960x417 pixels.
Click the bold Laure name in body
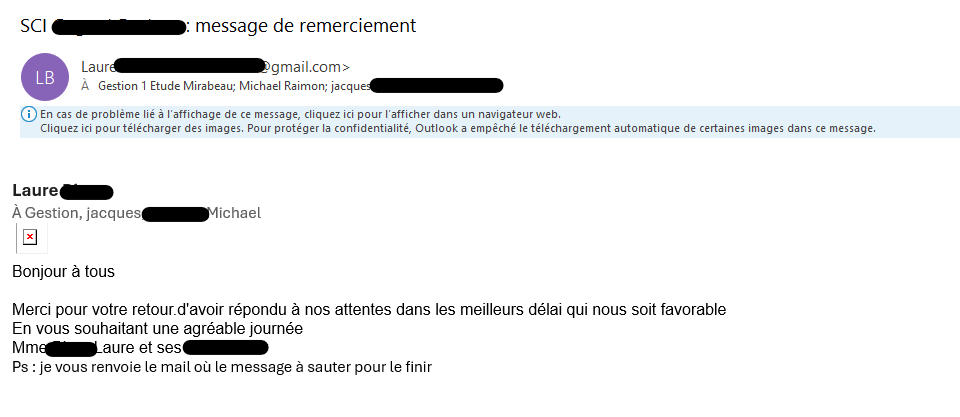pyautogui.click(x=35, y=191)
